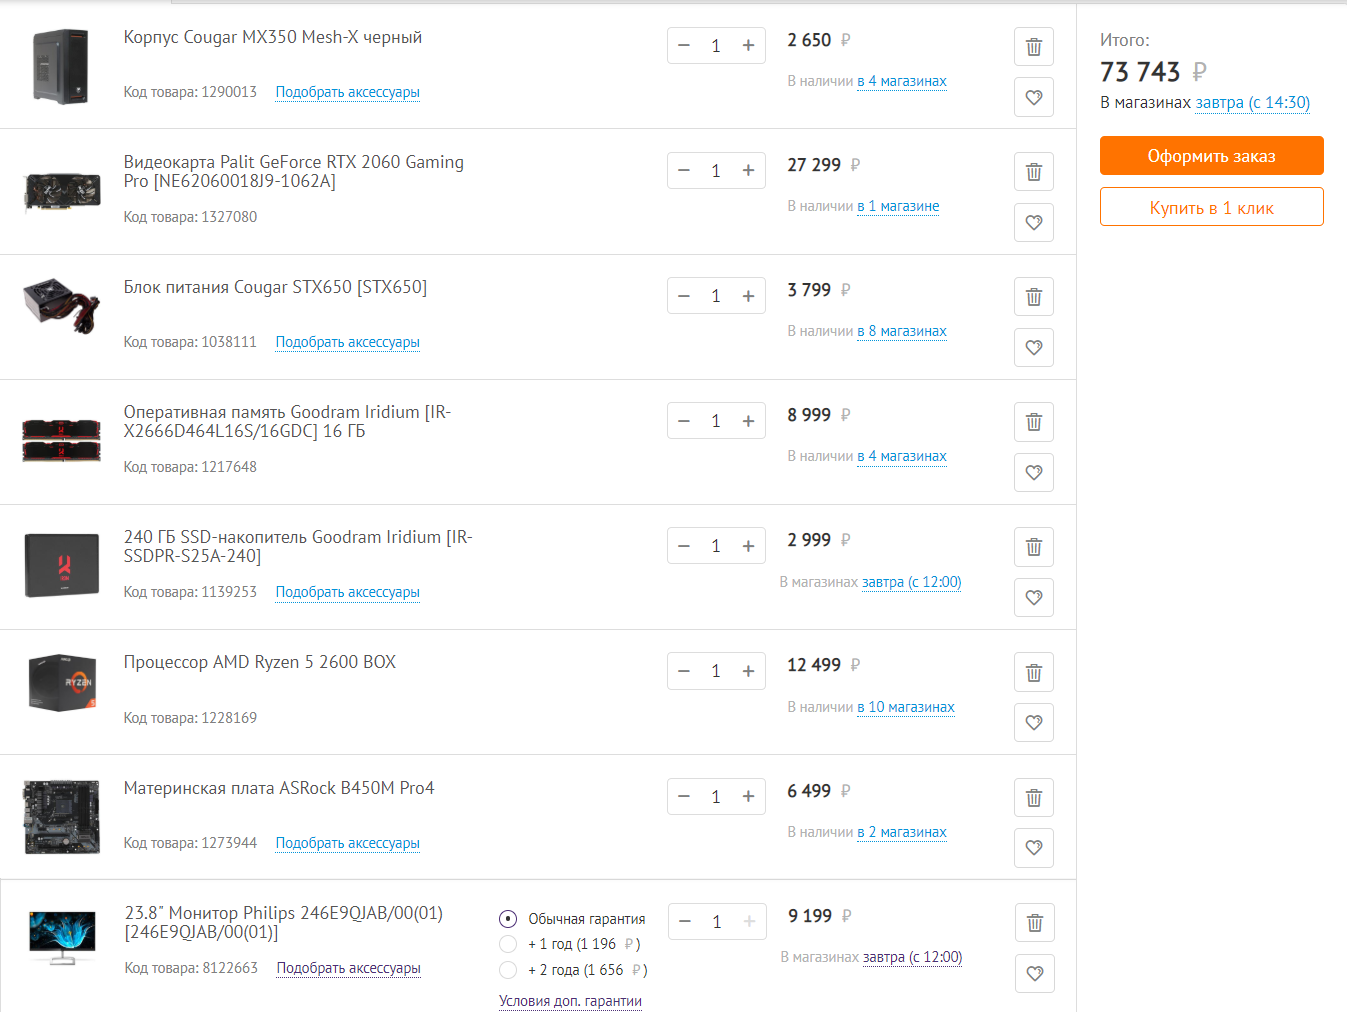Image resolution: width=1347 pixels, height=1012 pixels.
Task: Increase quantity of Cougar MX350 case
Action: 748,46
